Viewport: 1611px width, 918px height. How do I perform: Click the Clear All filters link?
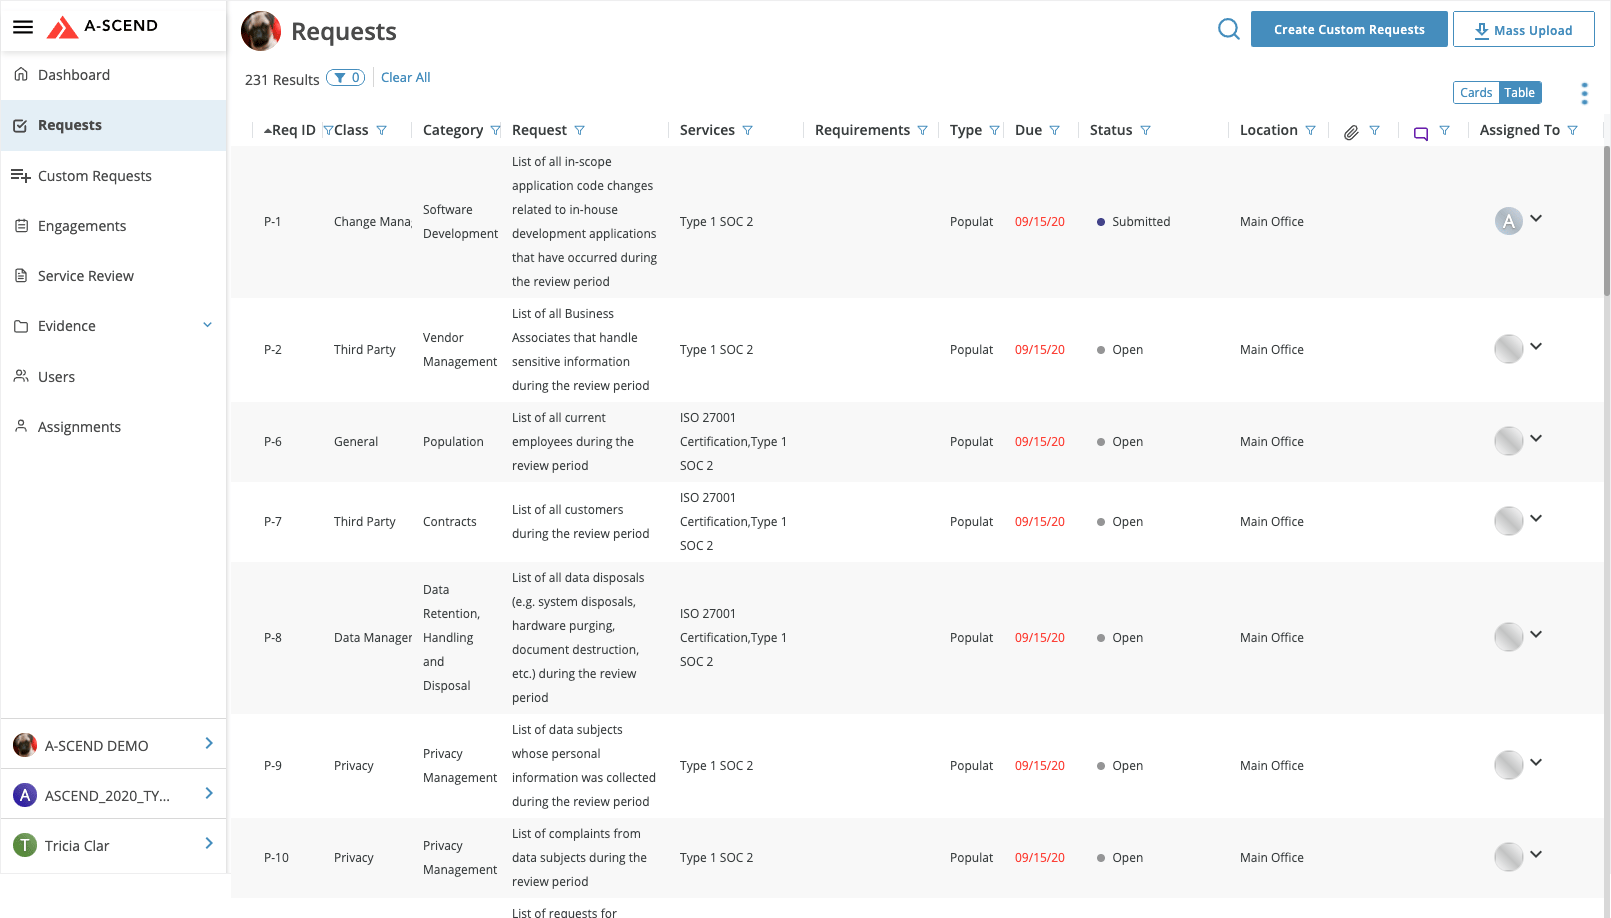point(405,78)
